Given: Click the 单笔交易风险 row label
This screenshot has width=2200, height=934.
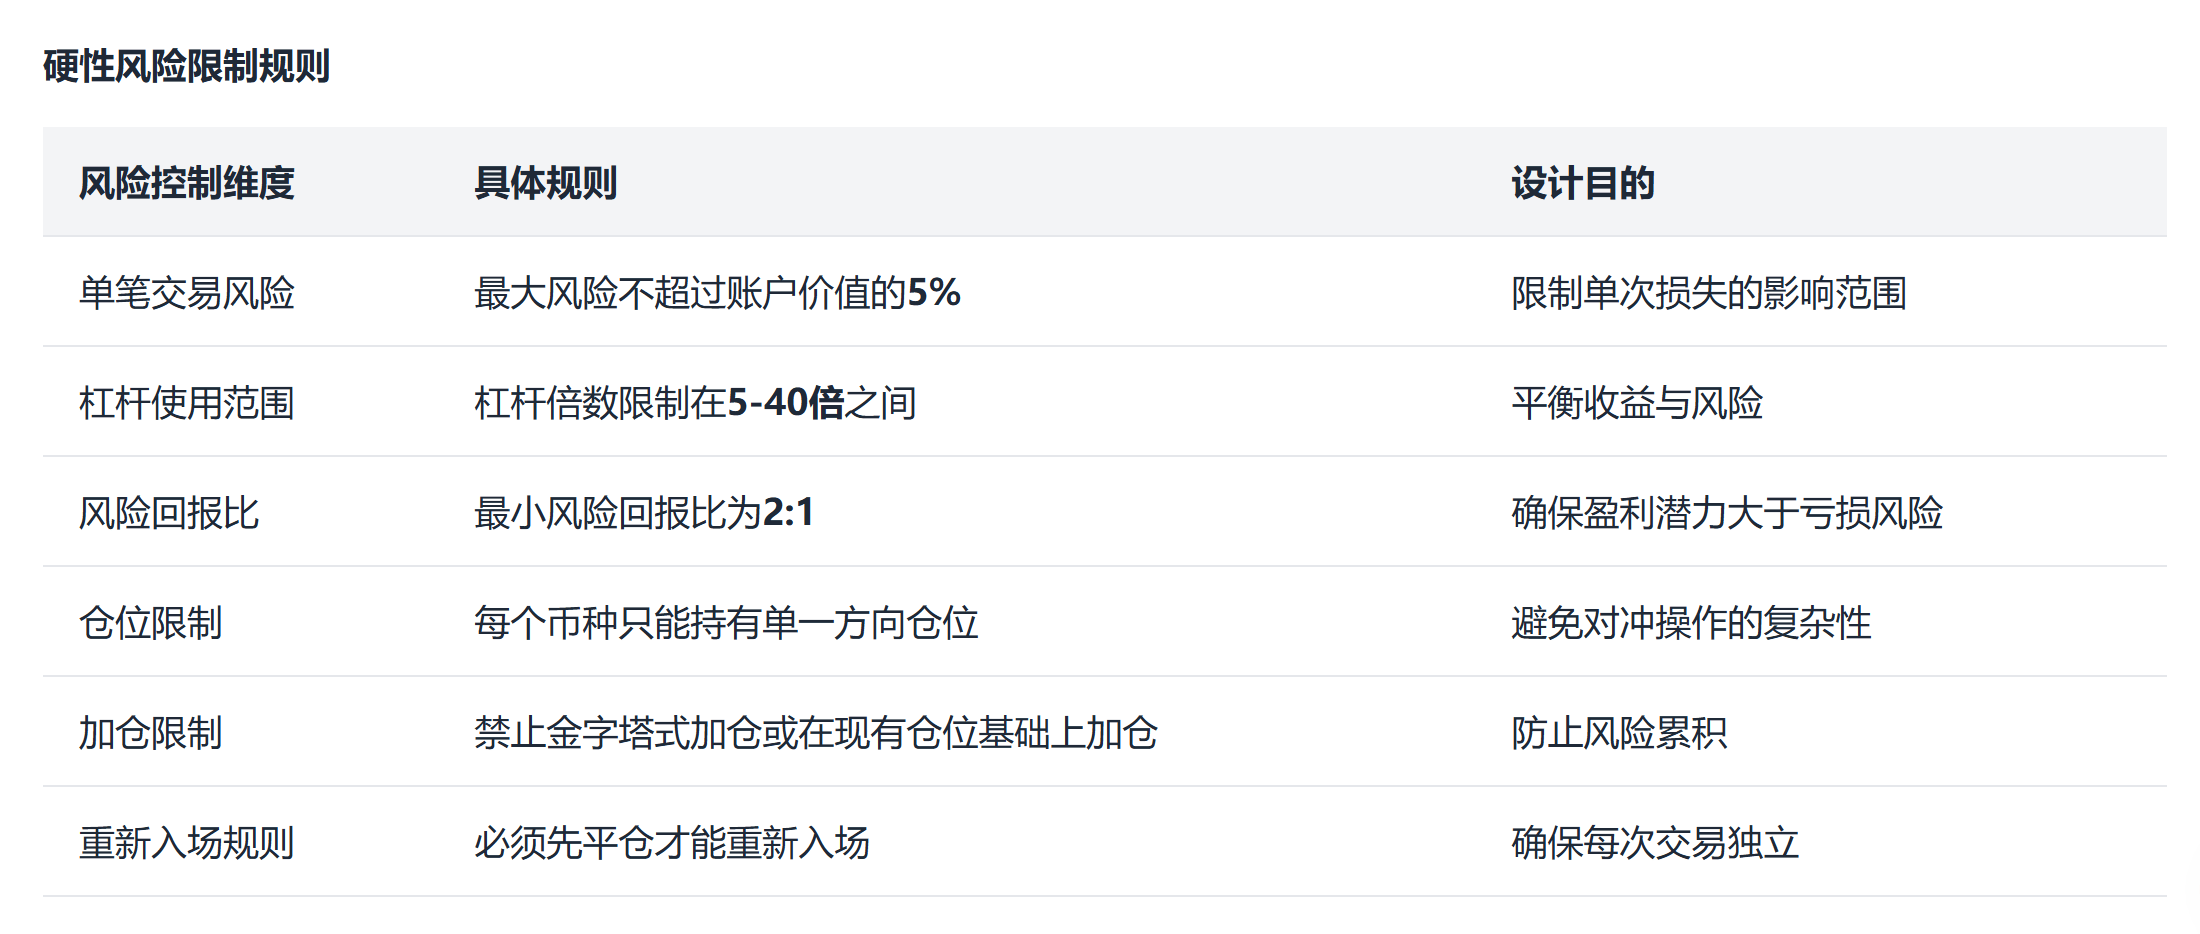Looking at the screenshot, I should 186,293.
